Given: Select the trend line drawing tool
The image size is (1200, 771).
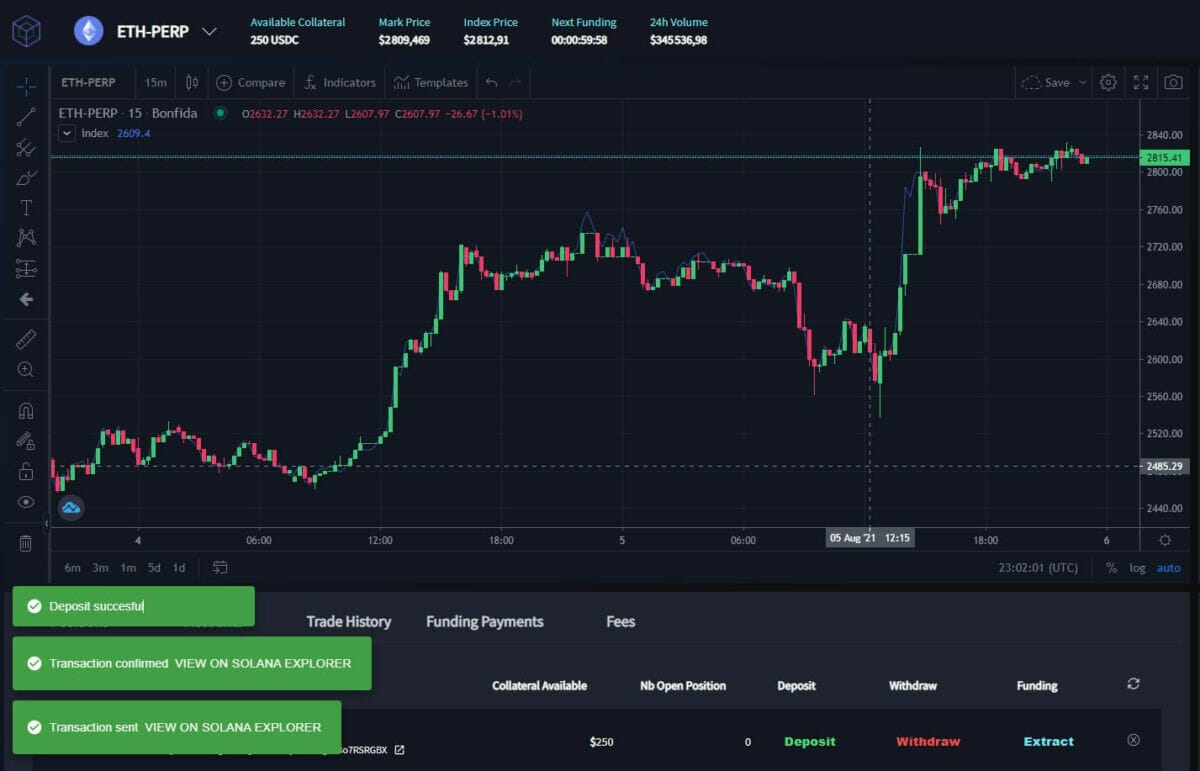Looking at the screenshot, I should coord(26,117).
